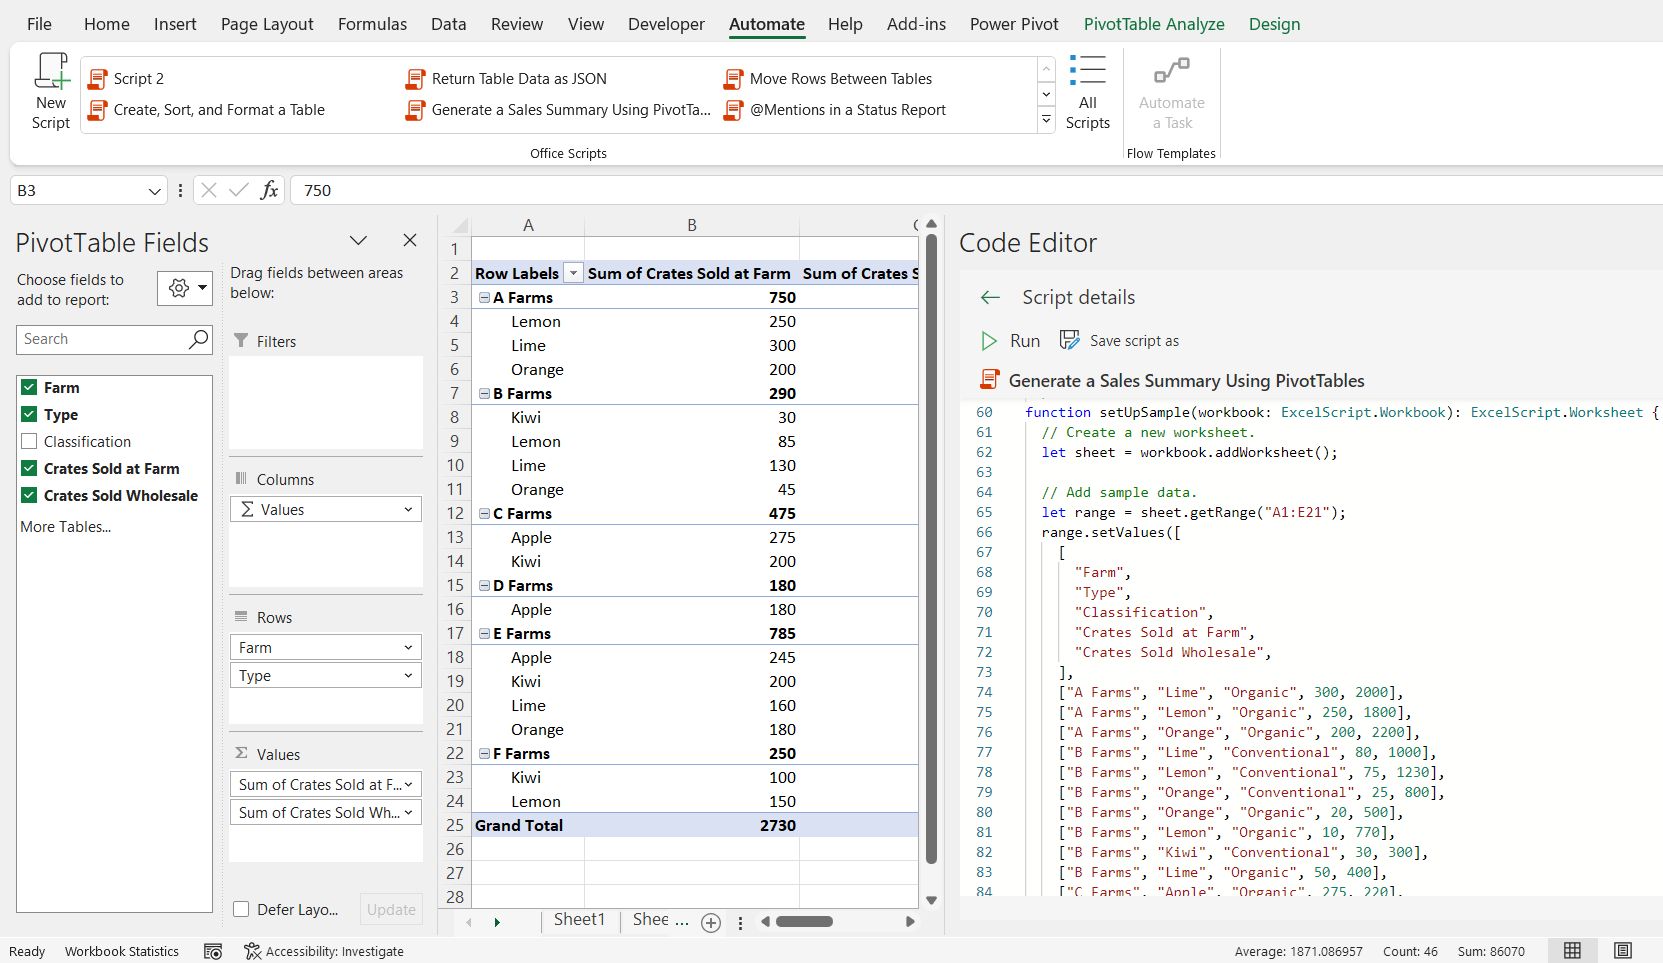Select the Grand Total cell
Screen dimensions: 1663x963
click(x=528, y=825)
